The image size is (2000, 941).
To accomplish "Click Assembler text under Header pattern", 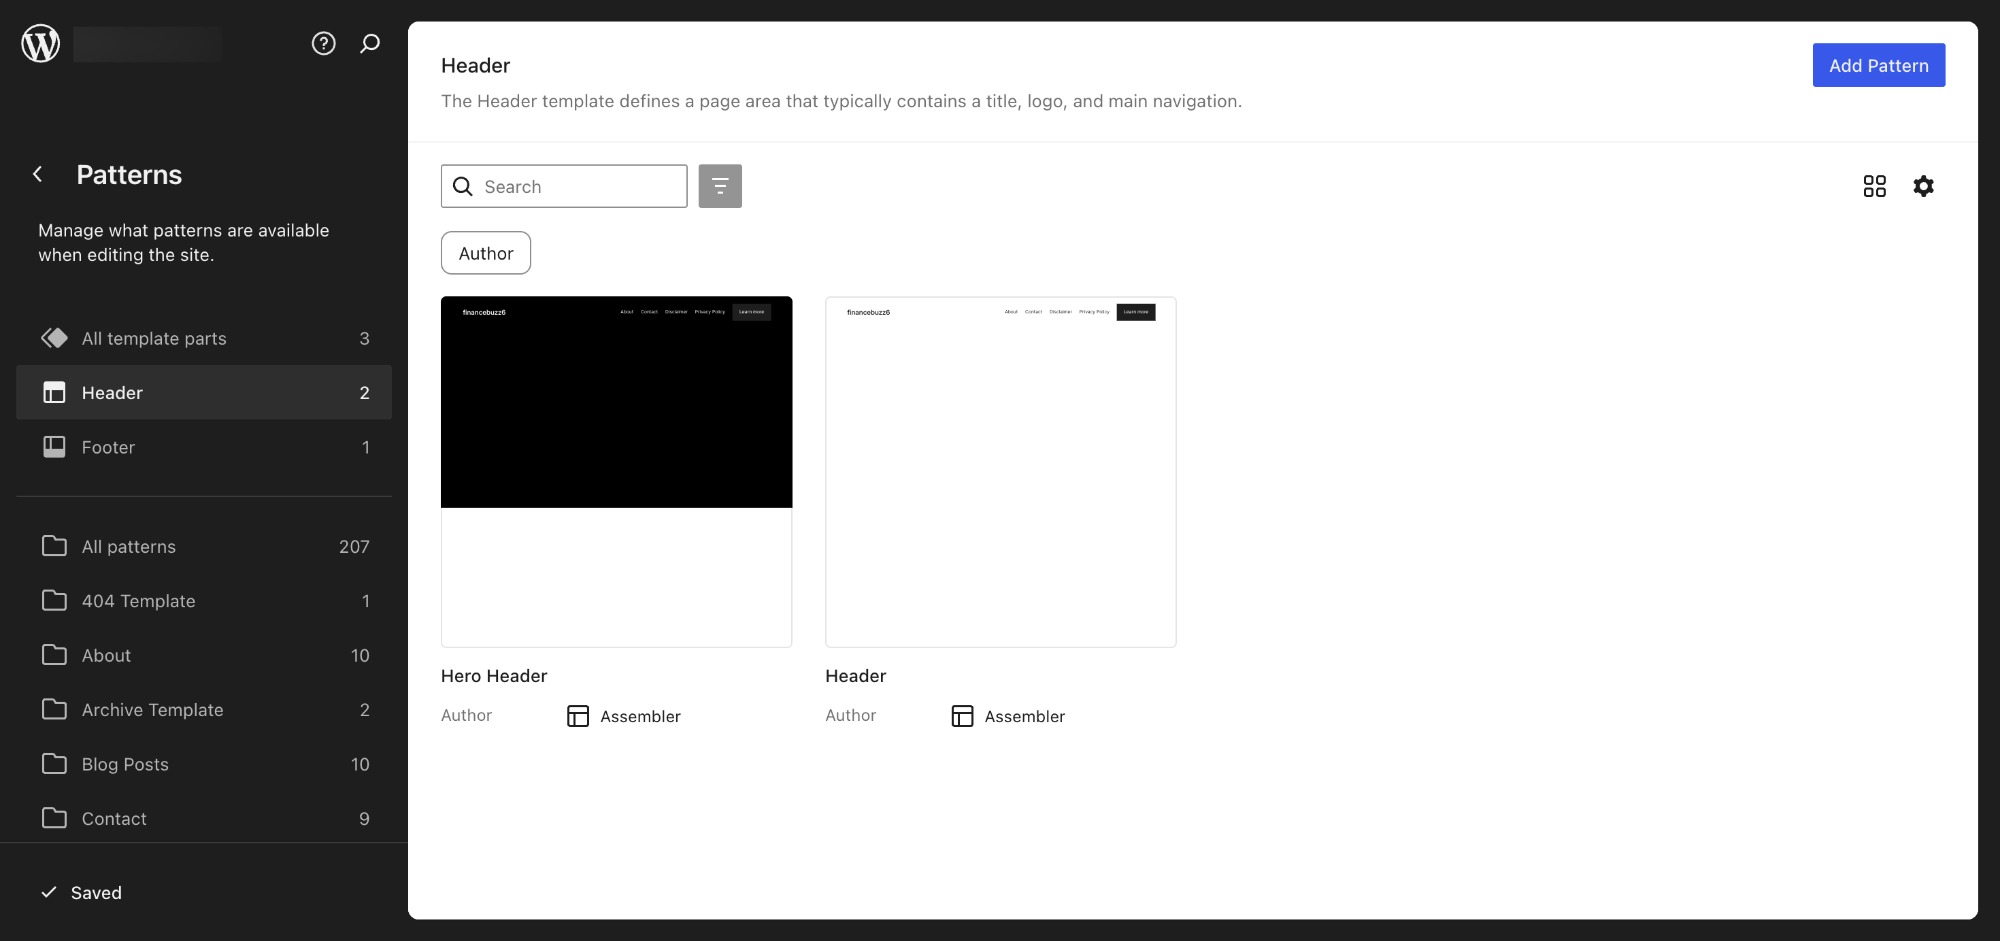I will [x=1024, y=716].
